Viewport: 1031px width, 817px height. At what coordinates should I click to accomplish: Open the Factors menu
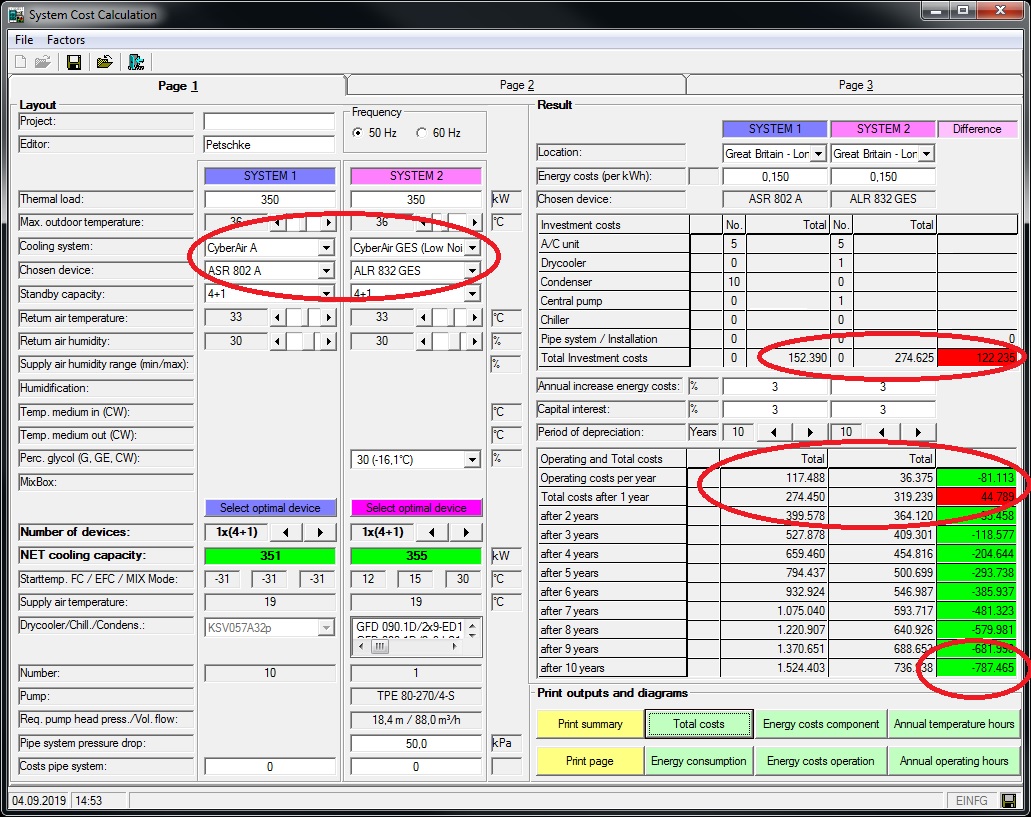pyautogui.click(x=66, y=40)
